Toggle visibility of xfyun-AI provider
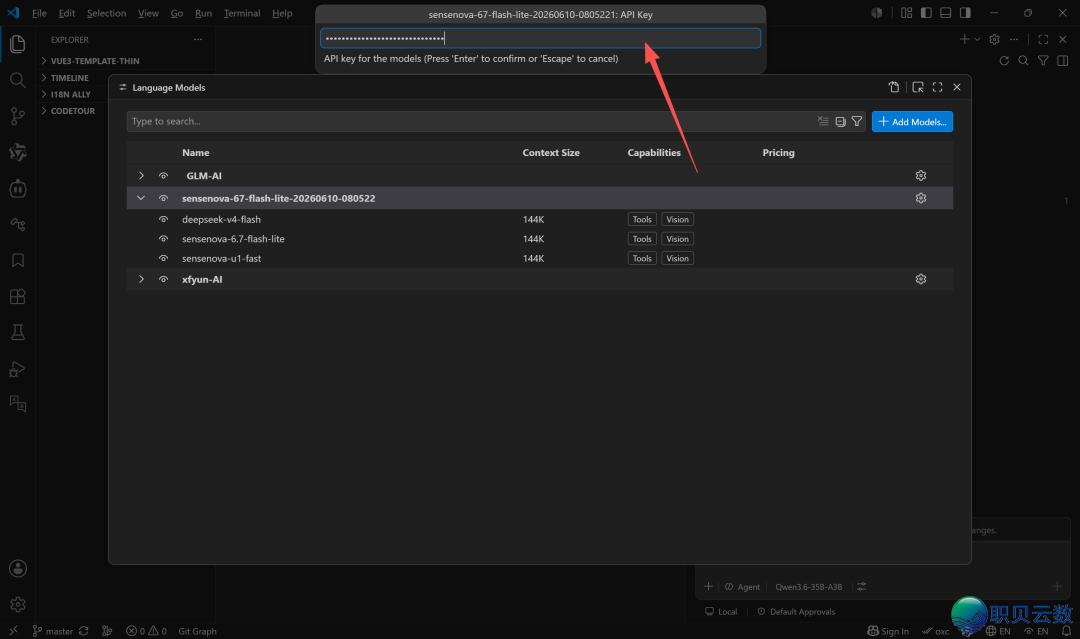This screenshot has width=1080, height=639. click(163, 280)
